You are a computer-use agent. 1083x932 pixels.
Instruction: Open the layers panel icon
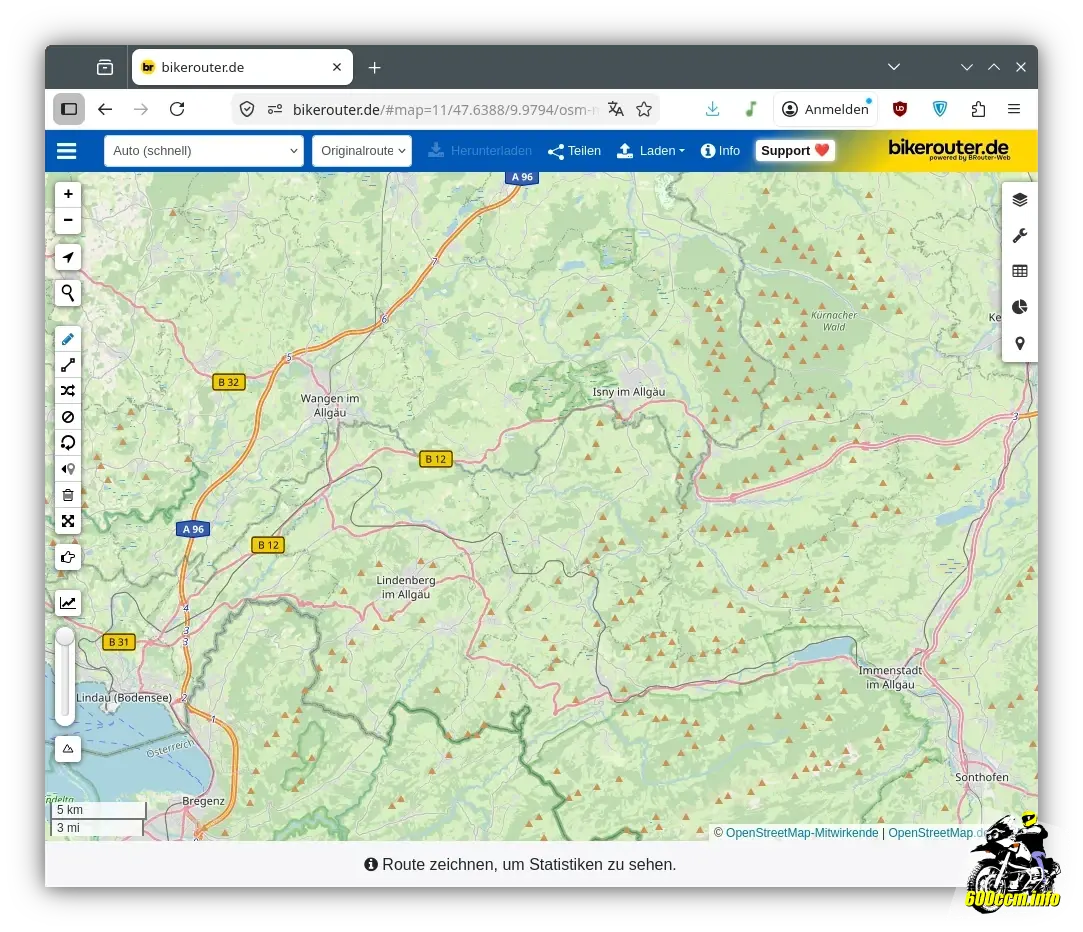coord(1019,200)
